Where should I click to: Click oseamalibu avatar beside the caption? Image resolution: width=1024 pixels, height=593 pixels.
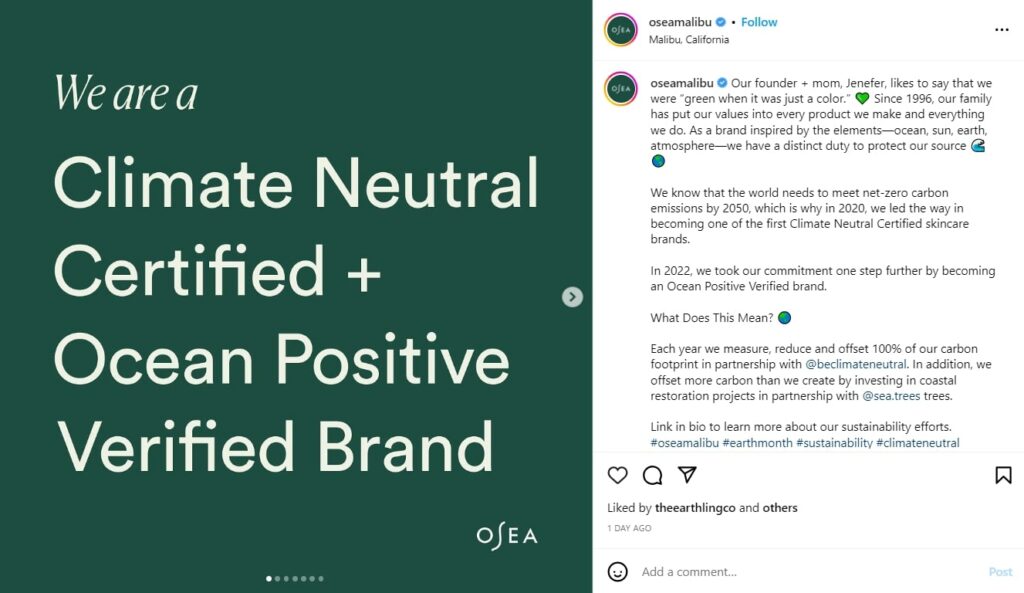(x=620, y=89)
